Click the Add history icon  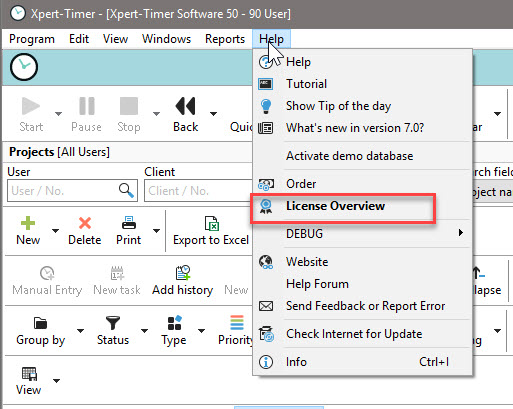click(183, 273)
